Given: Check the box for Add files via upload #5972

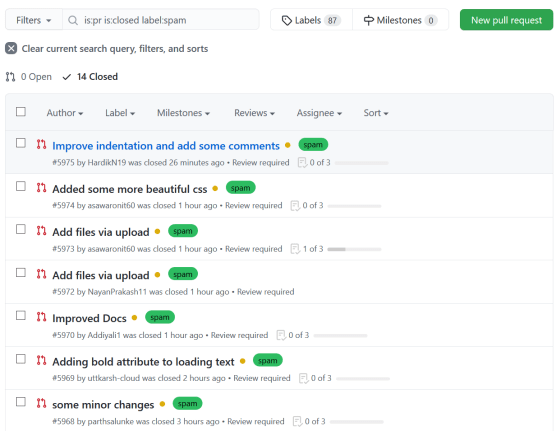Looking at the screenshot, I should click(x=21, y=272).
